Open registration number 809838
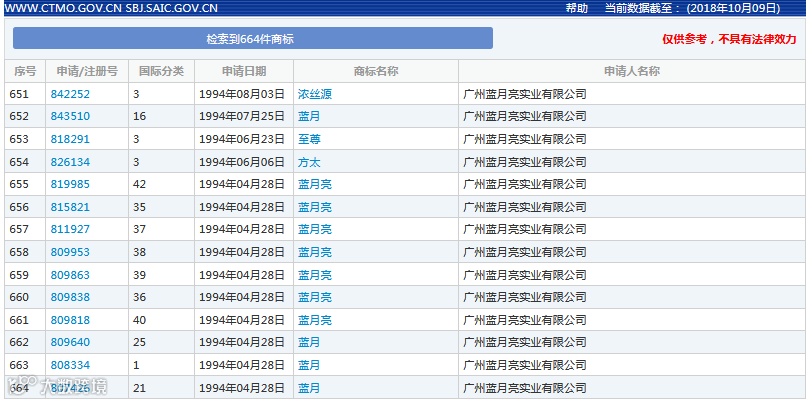 coord(70,297)
